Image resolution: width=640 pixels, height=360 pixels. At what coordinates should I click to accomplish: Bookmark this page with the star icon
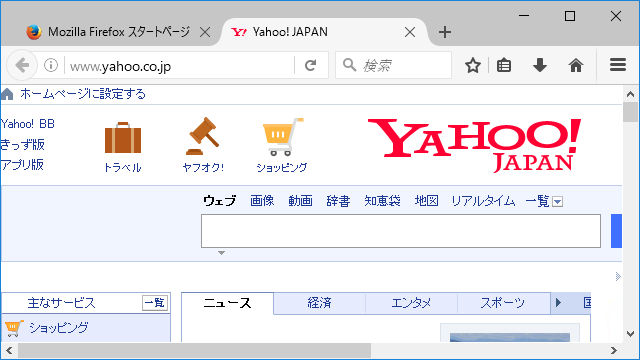473,65
